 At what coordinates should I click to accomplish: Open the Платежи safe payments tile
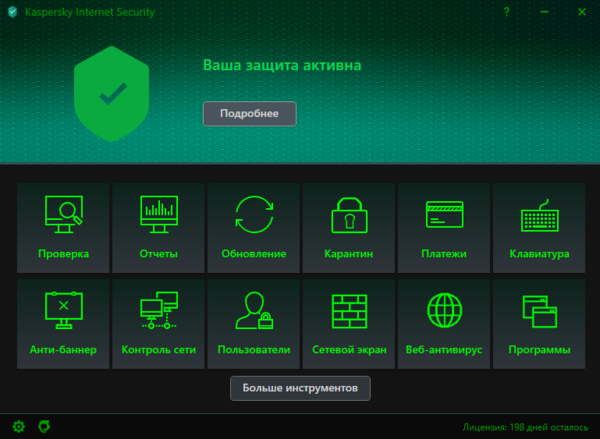point(444,228)
